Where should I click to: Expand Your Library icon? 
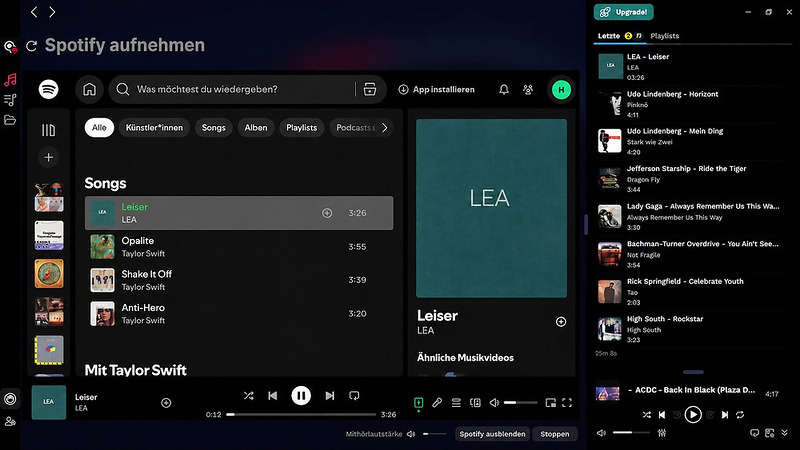point(48,131)
